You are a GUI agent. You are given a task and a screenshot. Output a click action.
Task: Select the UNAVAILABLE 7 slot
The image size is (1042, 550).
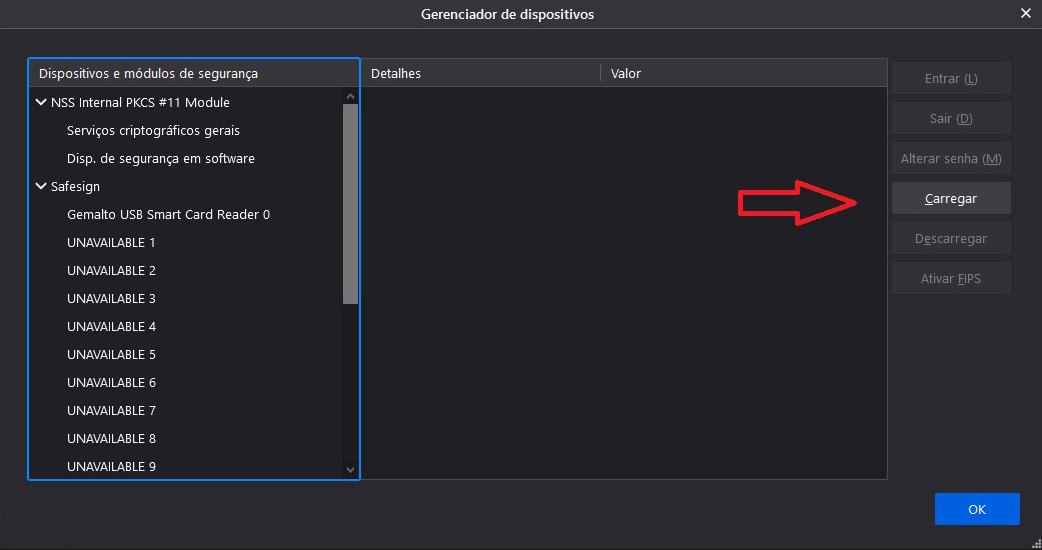coord(111,410)
